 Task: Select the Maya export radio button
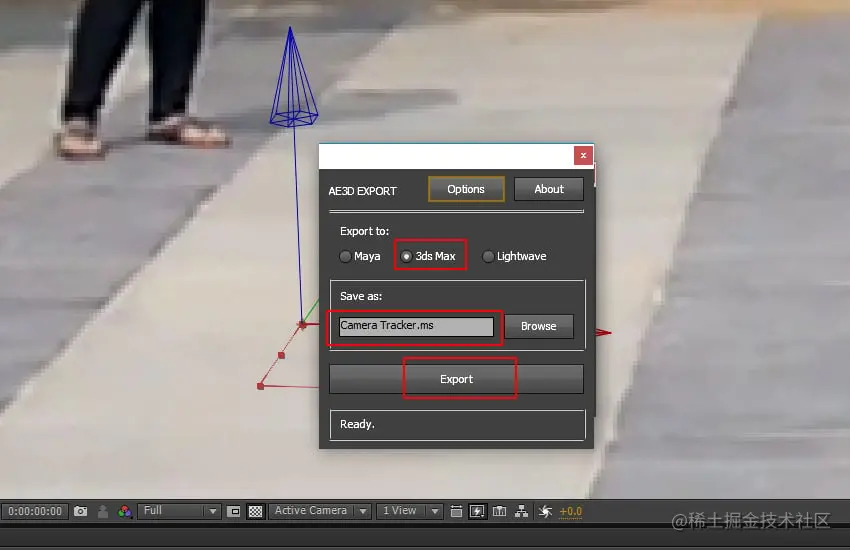[x=345, y=256]
